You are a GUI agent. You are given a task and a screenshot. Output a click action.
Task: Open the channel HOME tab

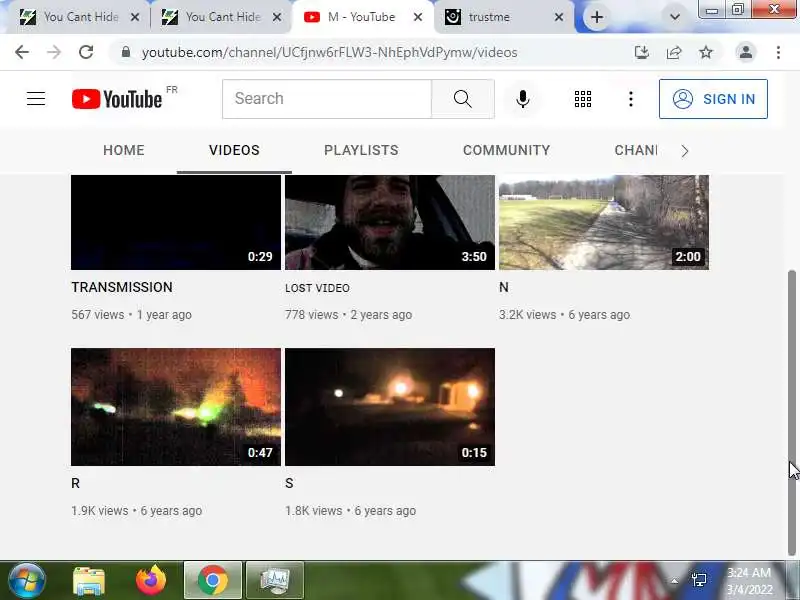[123, 150]
